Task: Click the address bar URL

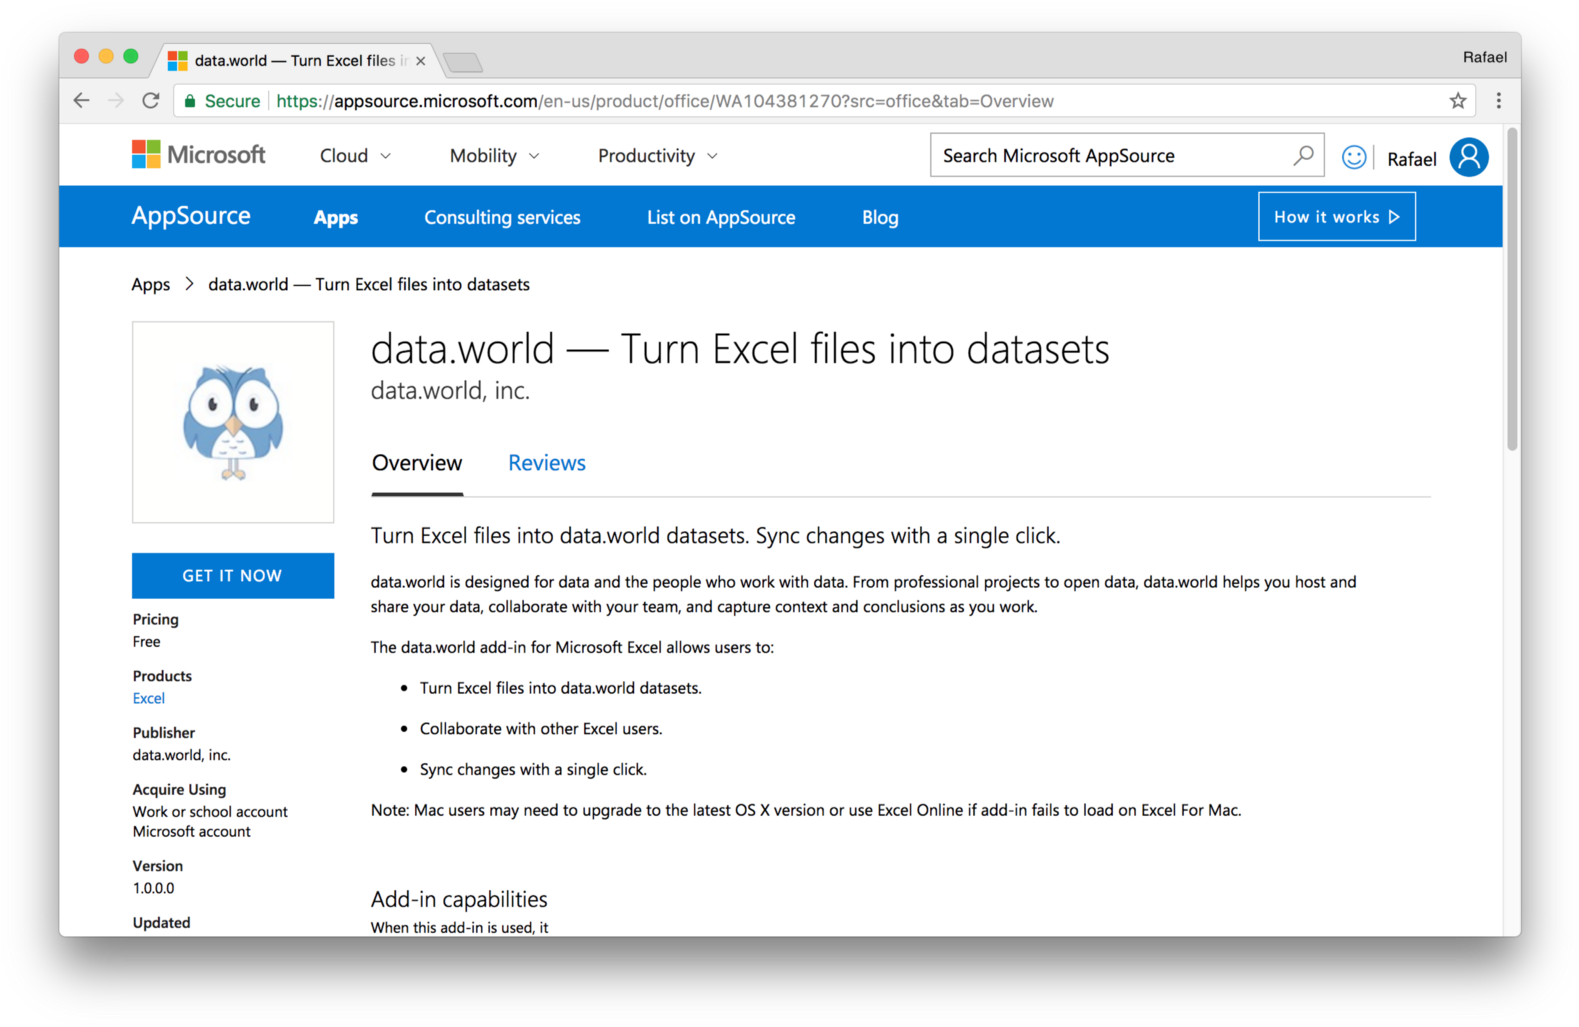Action: [x=665, y=101]
